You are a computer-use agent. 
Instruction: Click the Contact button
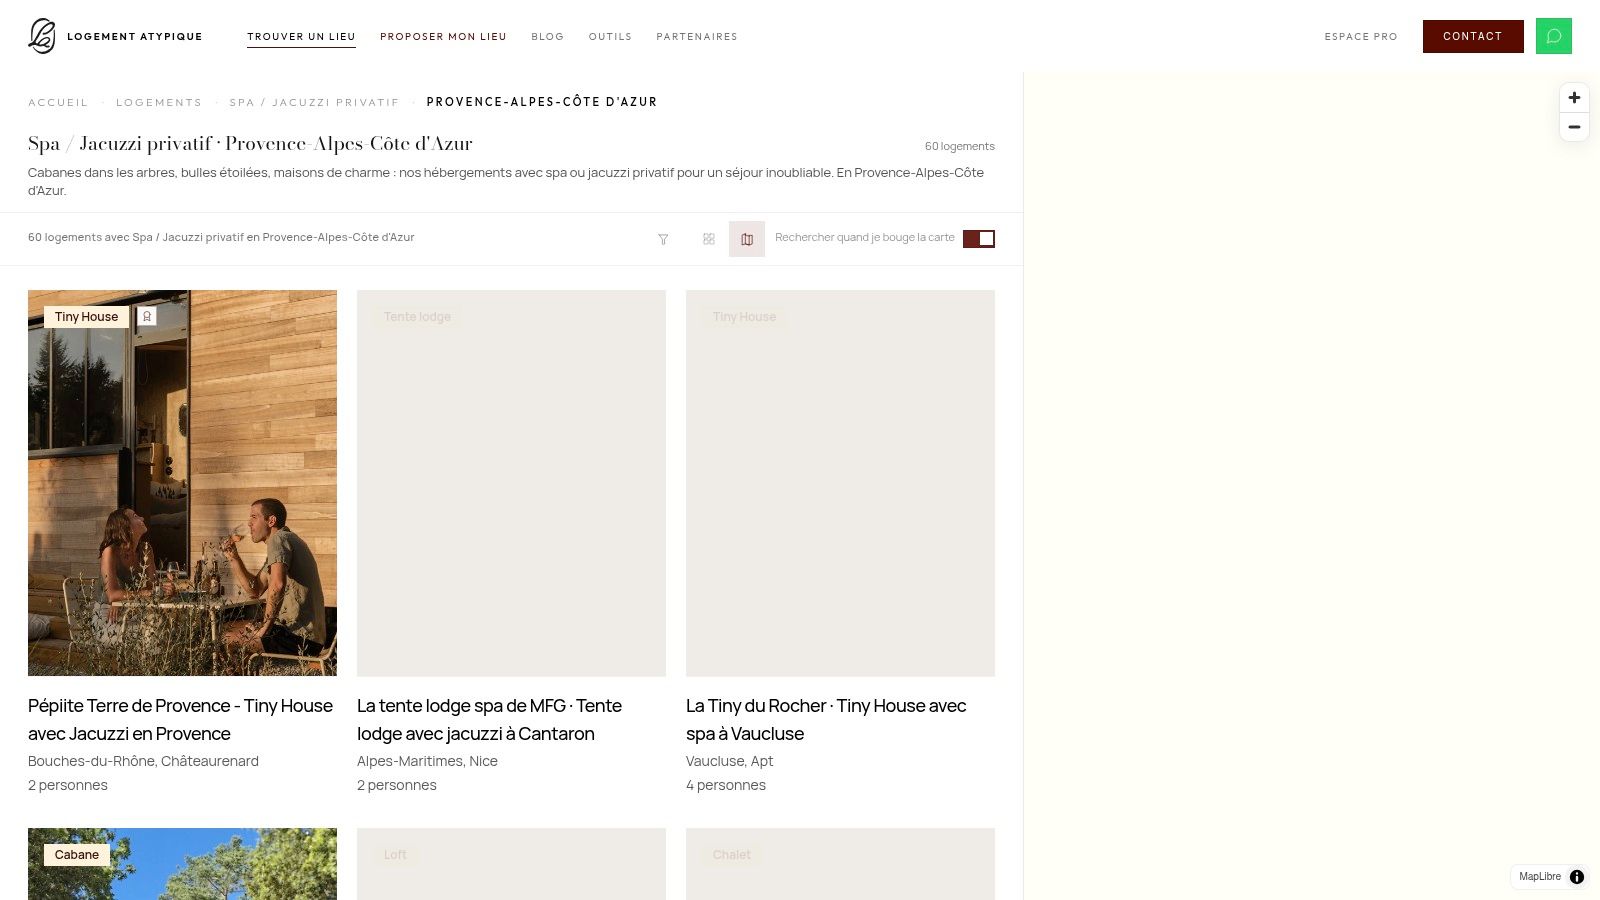point(1473,36)
